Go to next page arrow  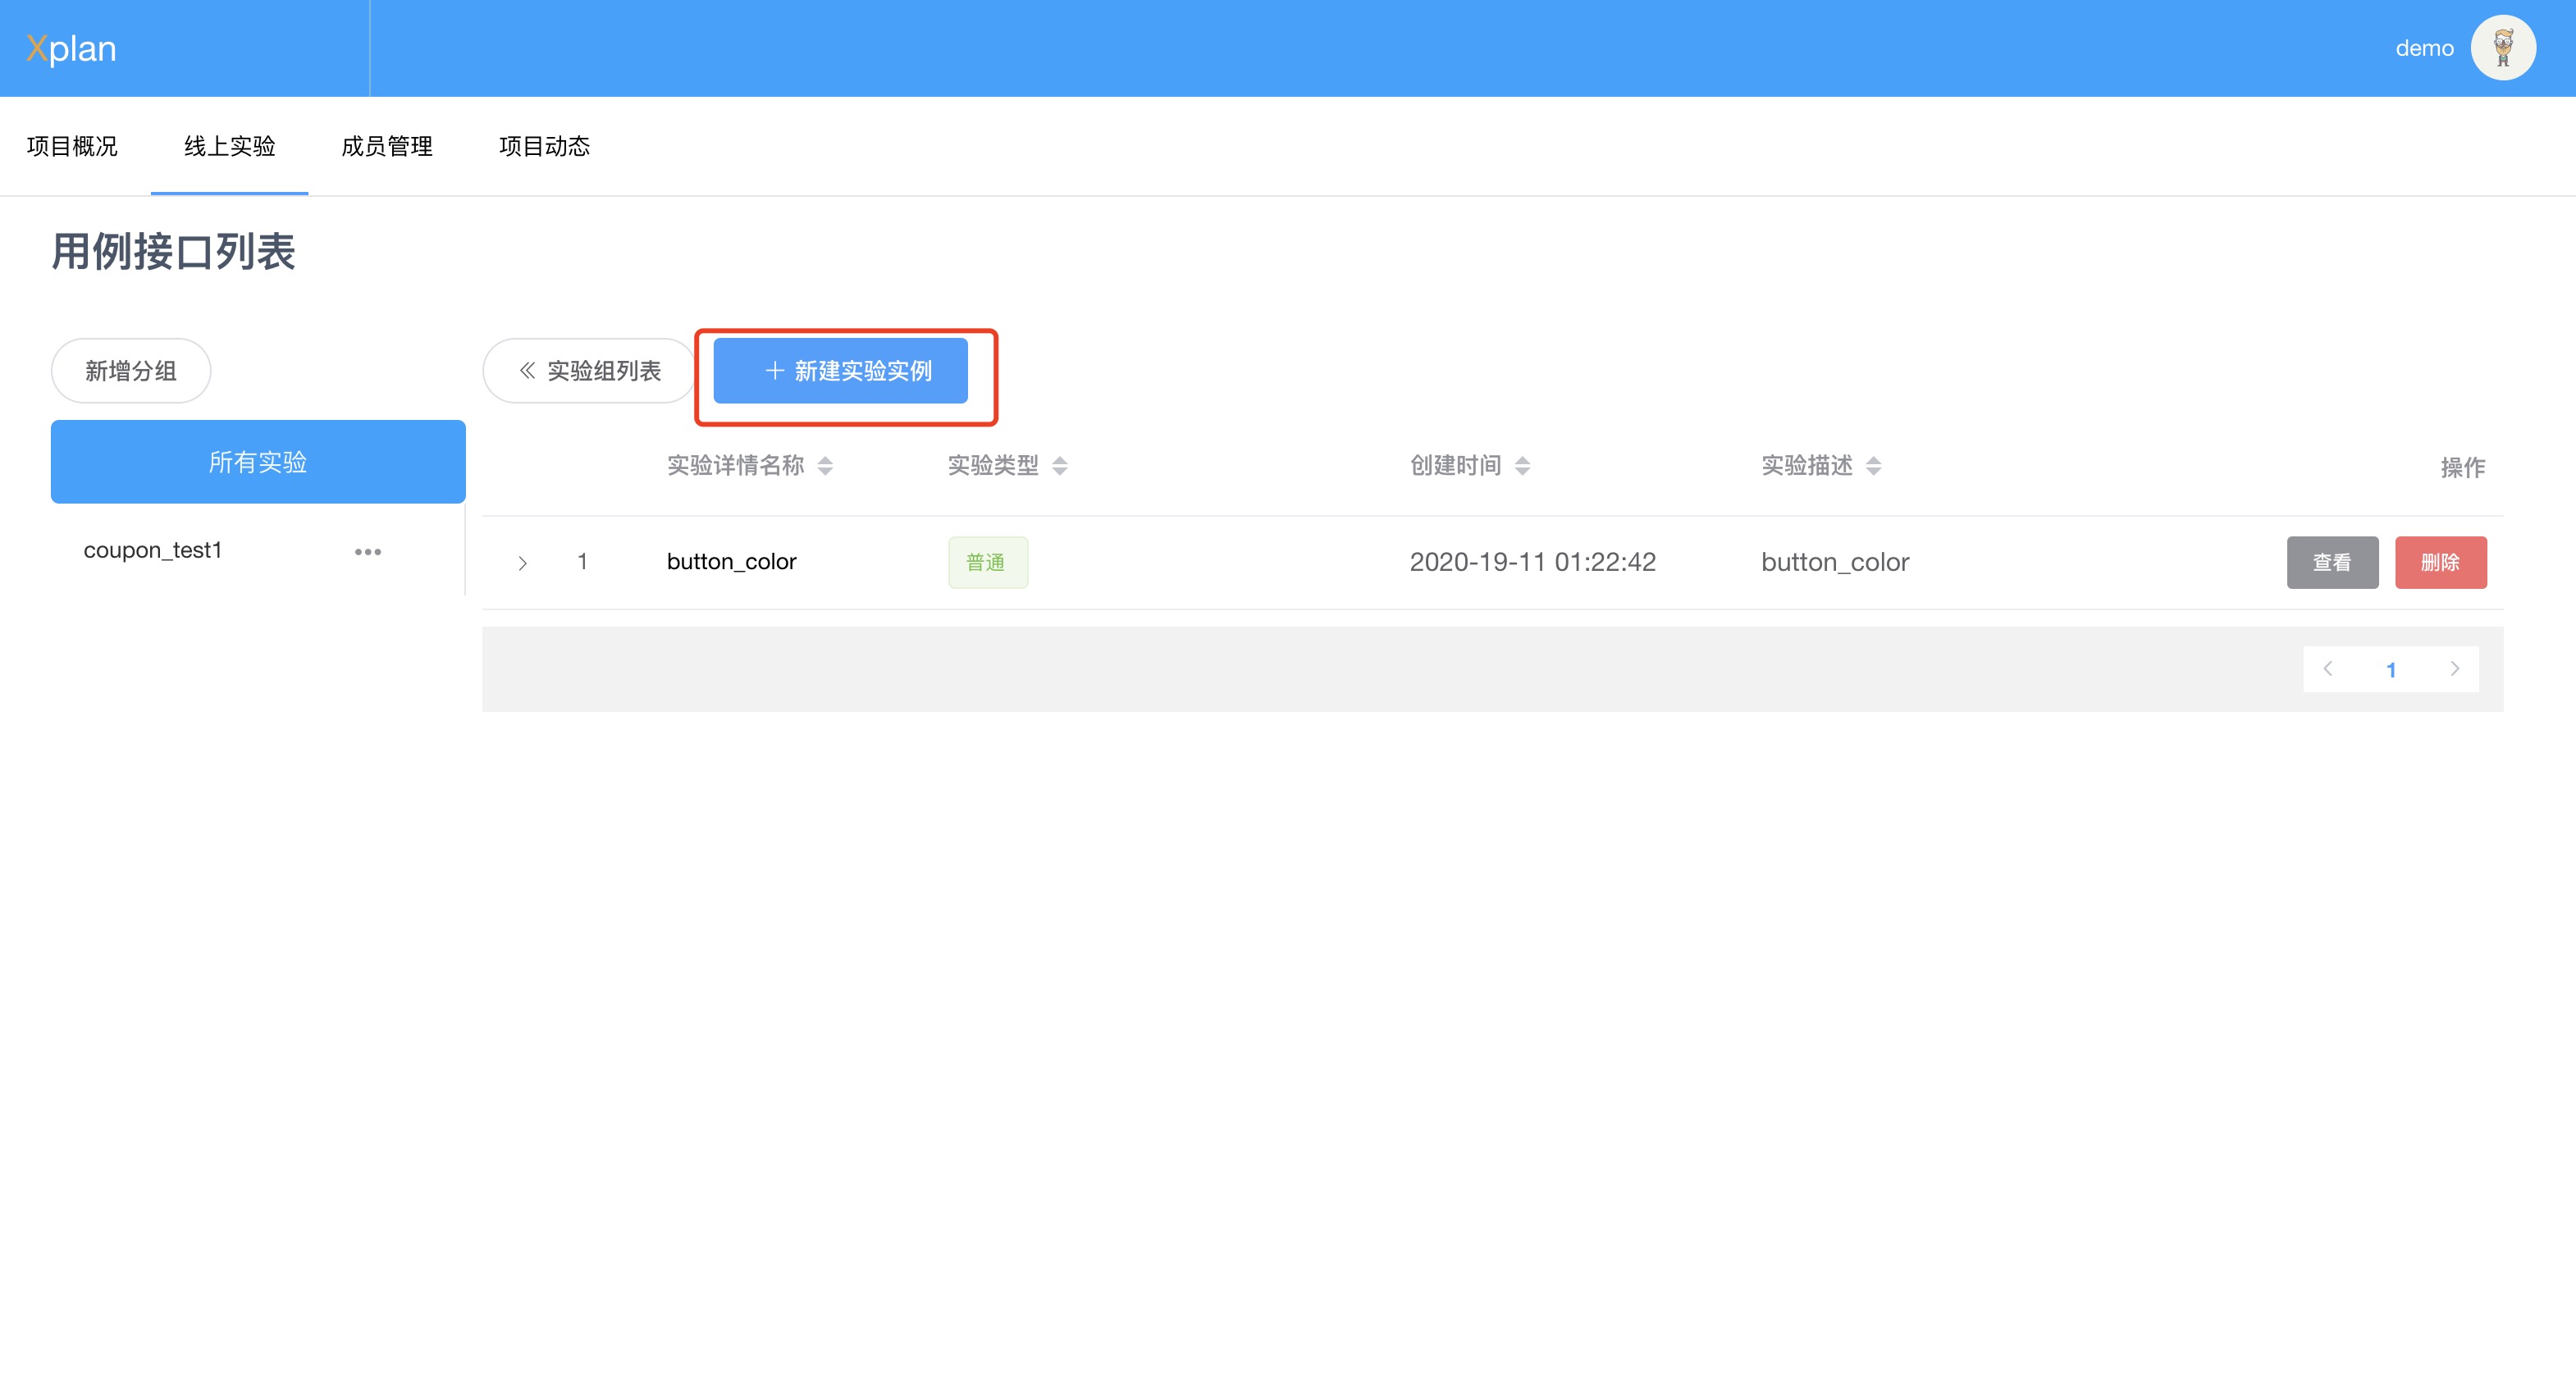point(2454,669)
